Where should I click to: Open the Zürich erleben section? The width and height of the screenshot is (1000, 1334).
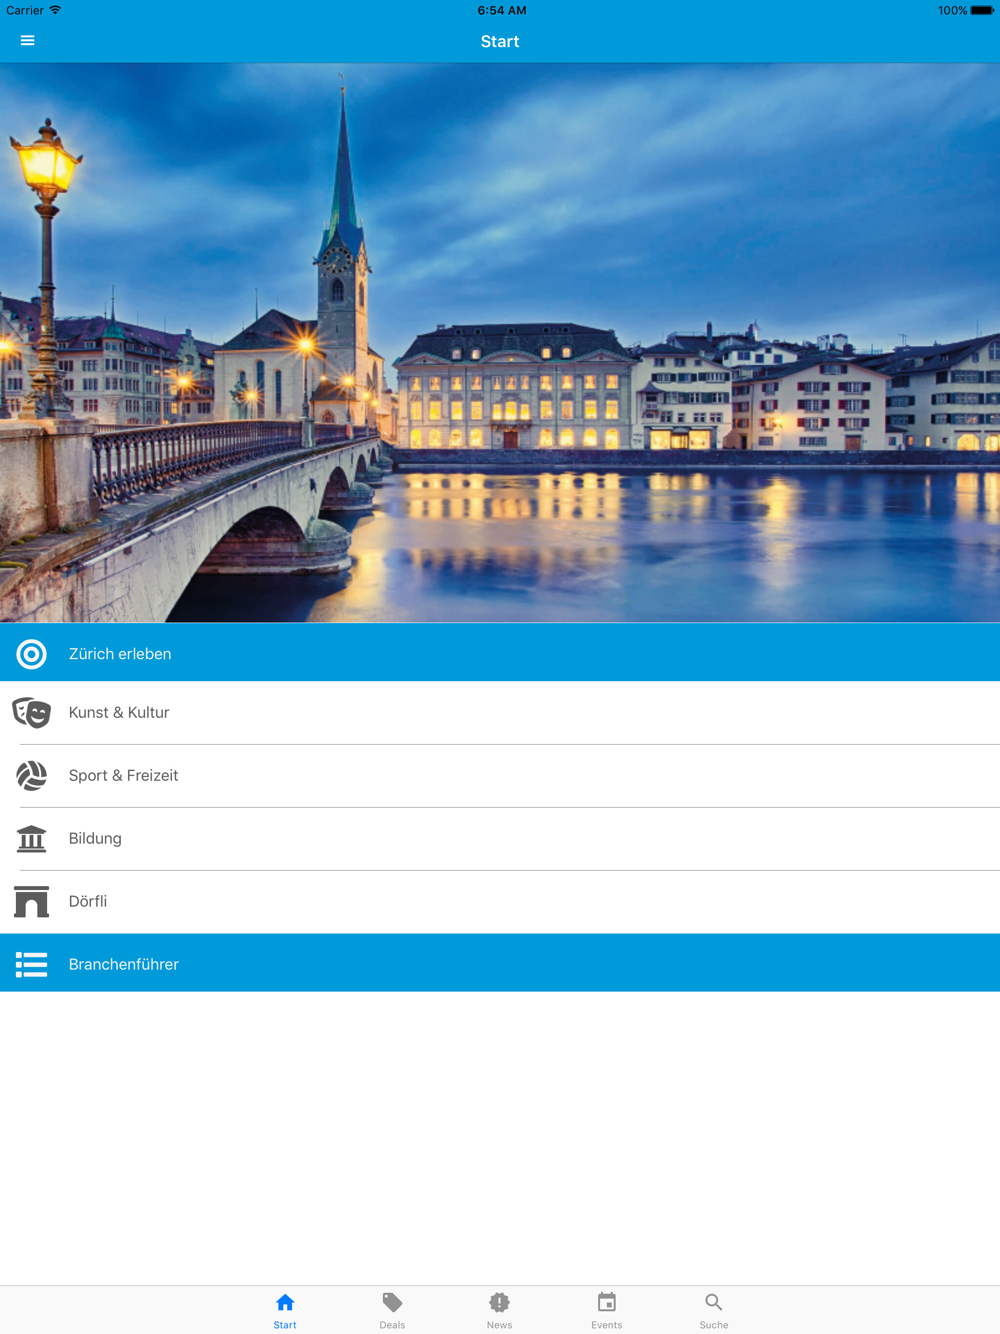click(x=500, y=652)
